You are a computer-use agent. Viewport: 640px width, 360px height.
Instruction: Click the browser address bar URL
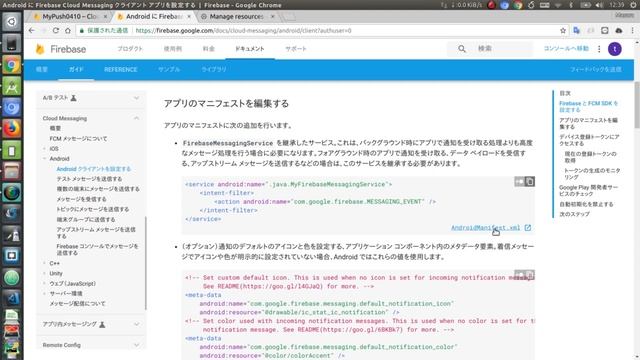pyautogui.click(x=243, y=31)
